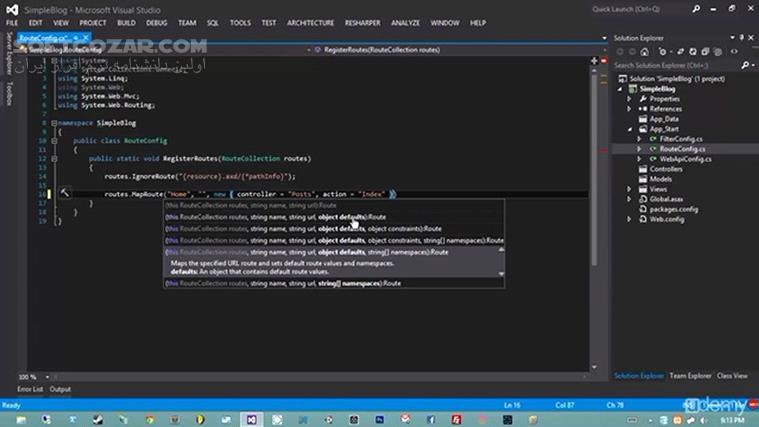Collapse the SimpleBlog project node
This screenshot has width=759, height=427.
(620, 89)
